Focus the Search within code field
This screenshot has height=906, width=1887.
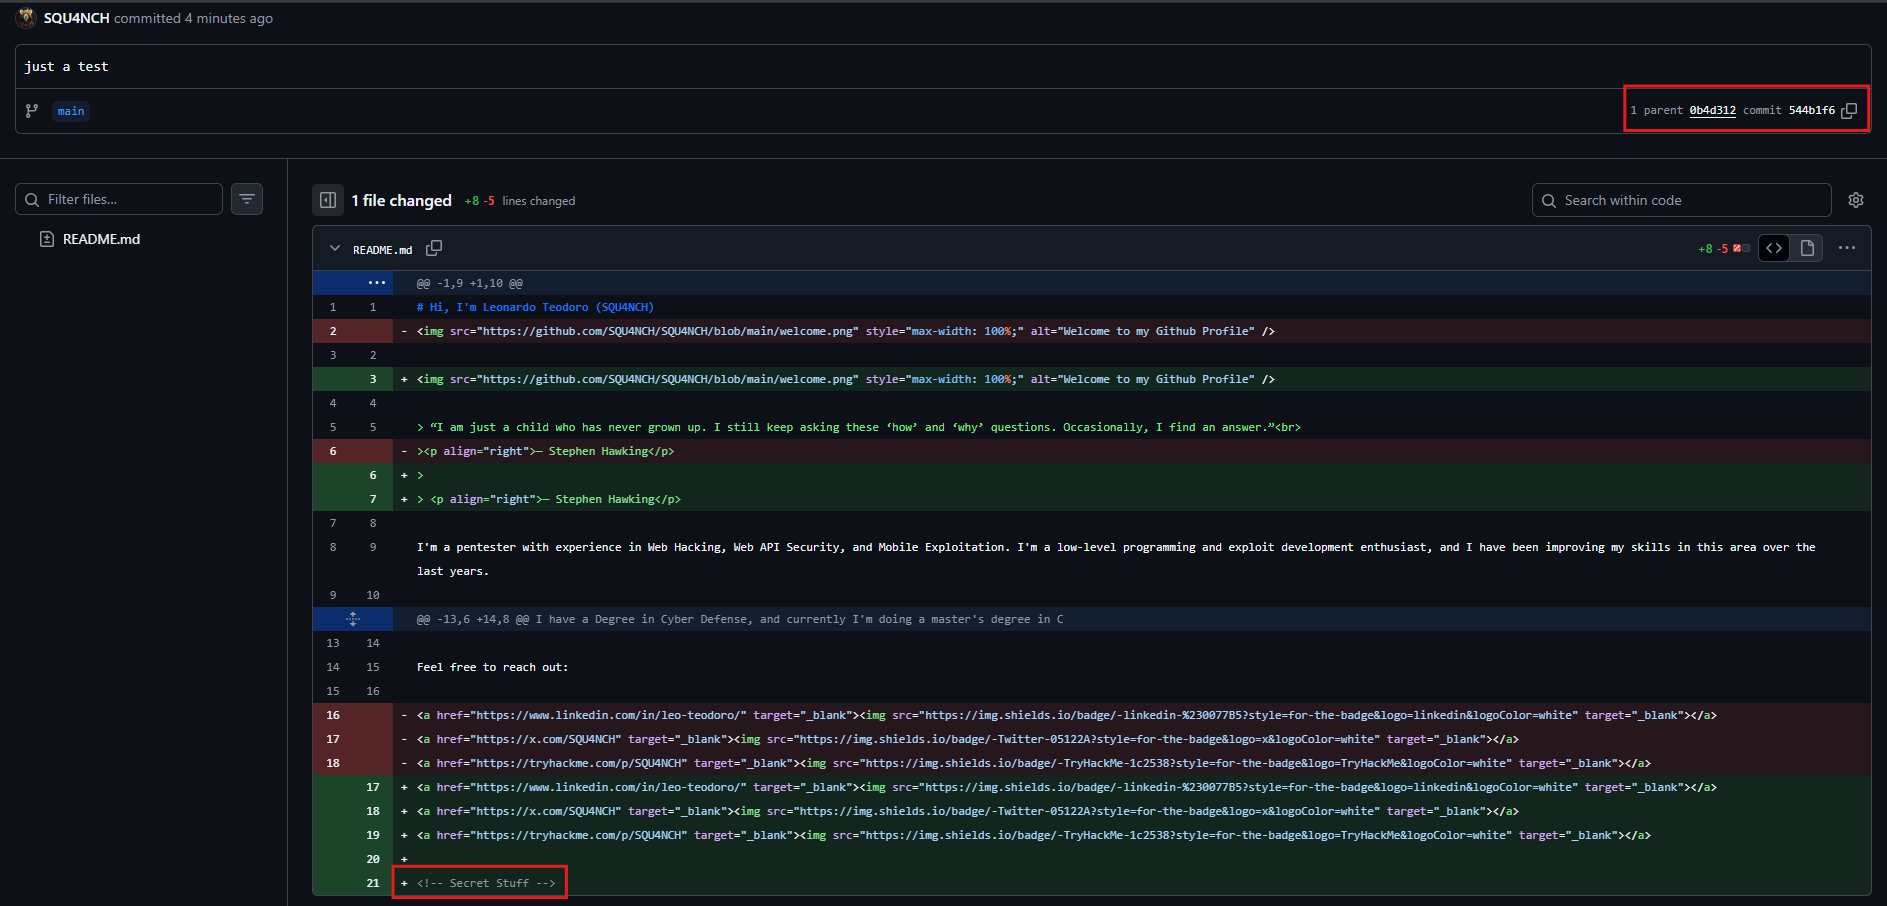point(1690,200)
